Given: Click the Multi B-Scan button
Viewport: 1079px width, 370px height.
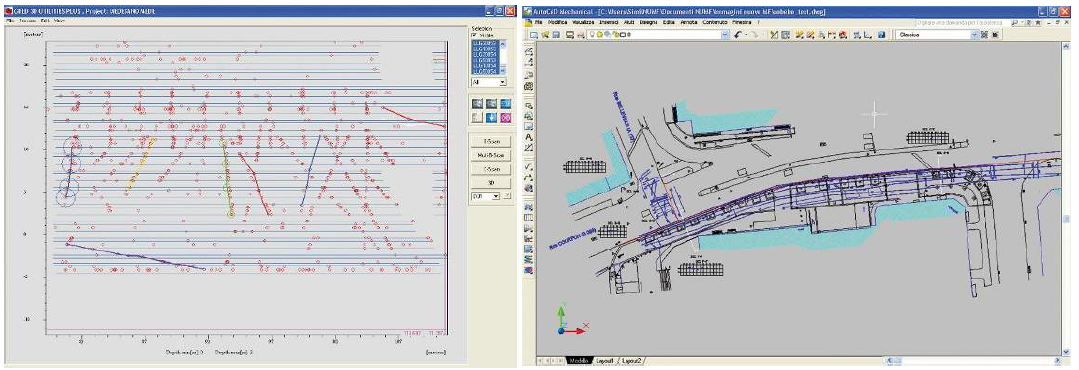Looking at the screenshot, I should 491,155.
